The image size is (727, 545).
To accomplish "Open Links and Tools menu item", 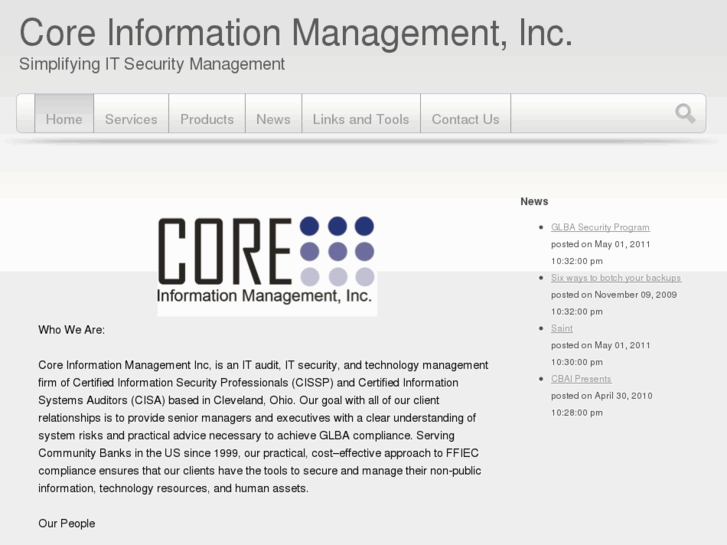I will 361,114.
